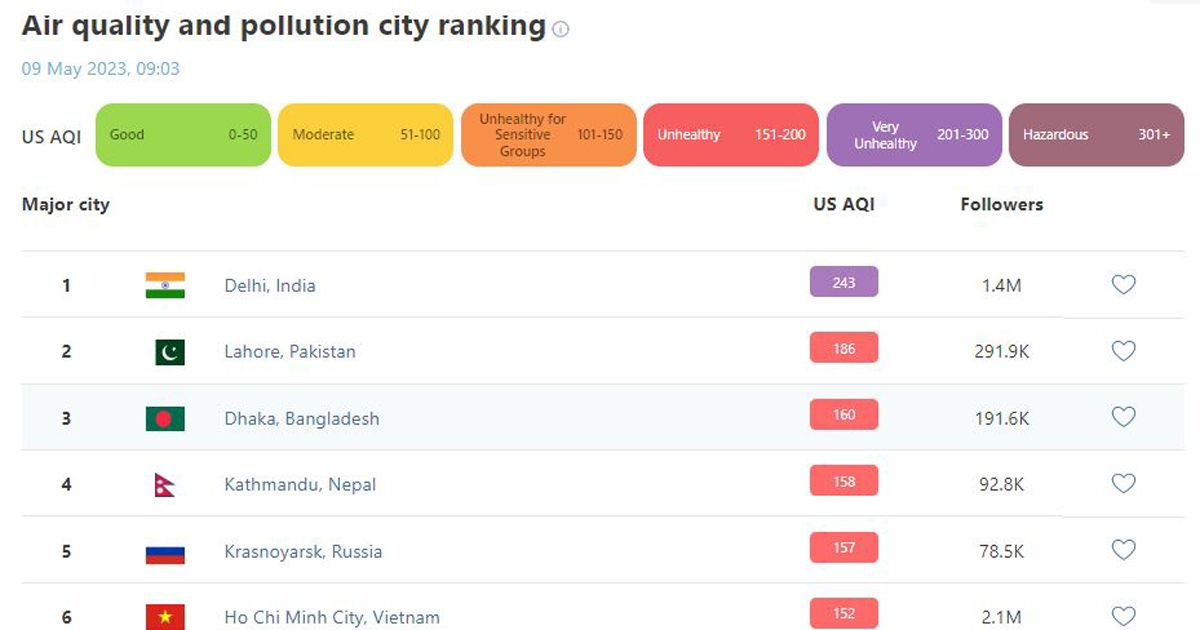Click the Bangladesh flag icon
The image size is (1200, 630).
pos(165,418)
